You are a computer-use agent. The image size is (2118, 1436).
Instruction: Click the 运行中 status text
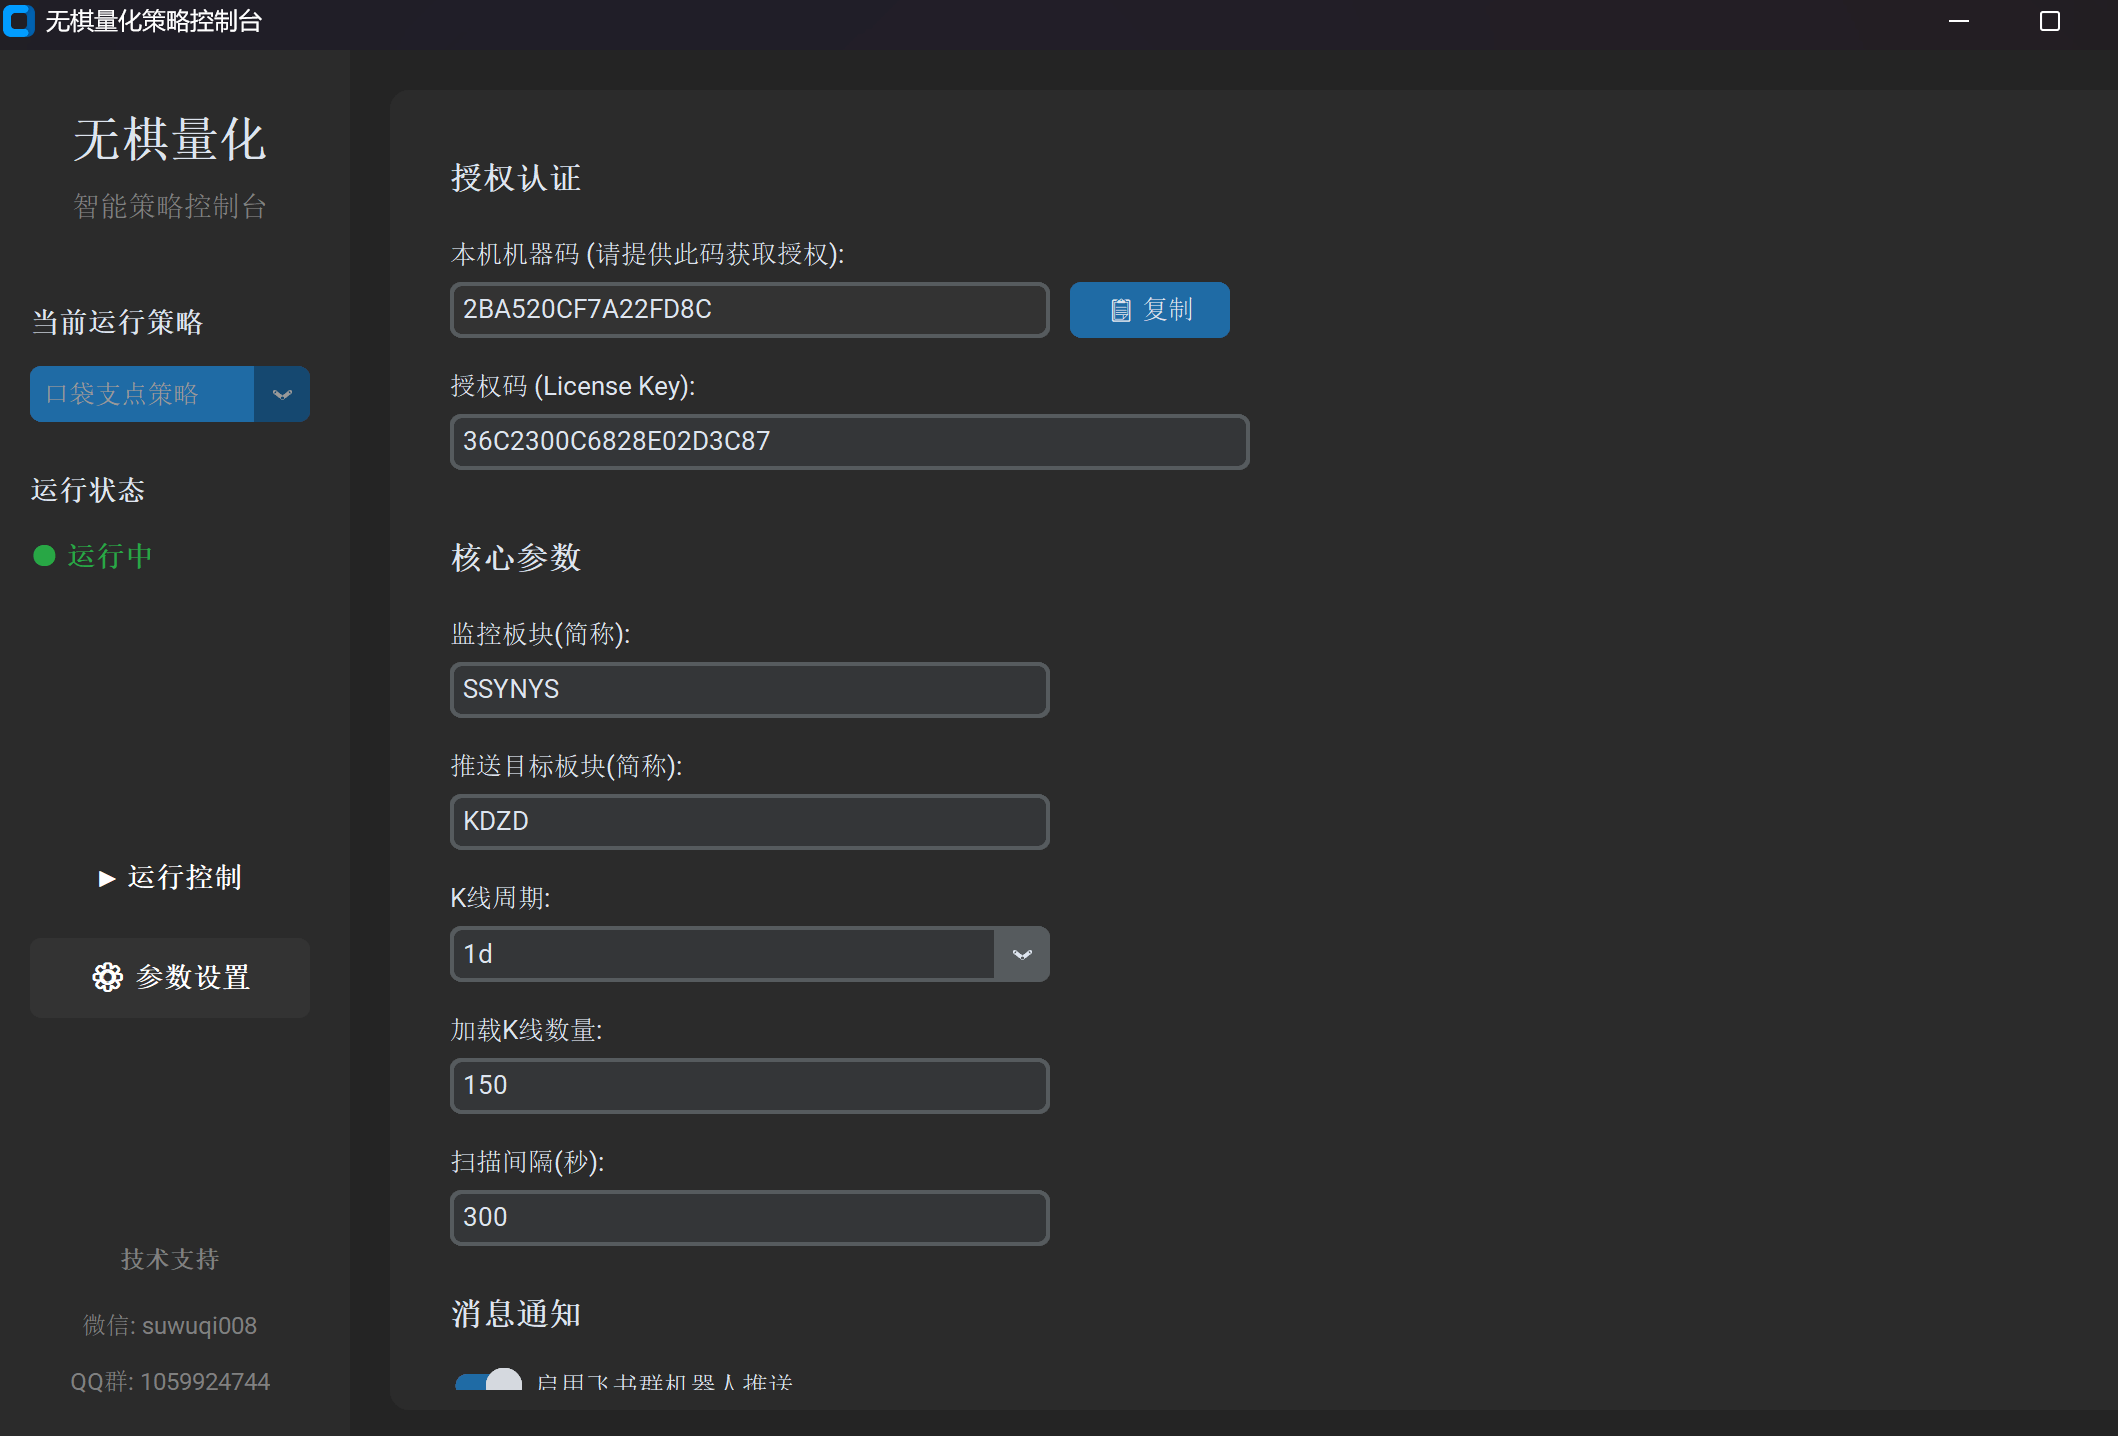coord(110,556)
